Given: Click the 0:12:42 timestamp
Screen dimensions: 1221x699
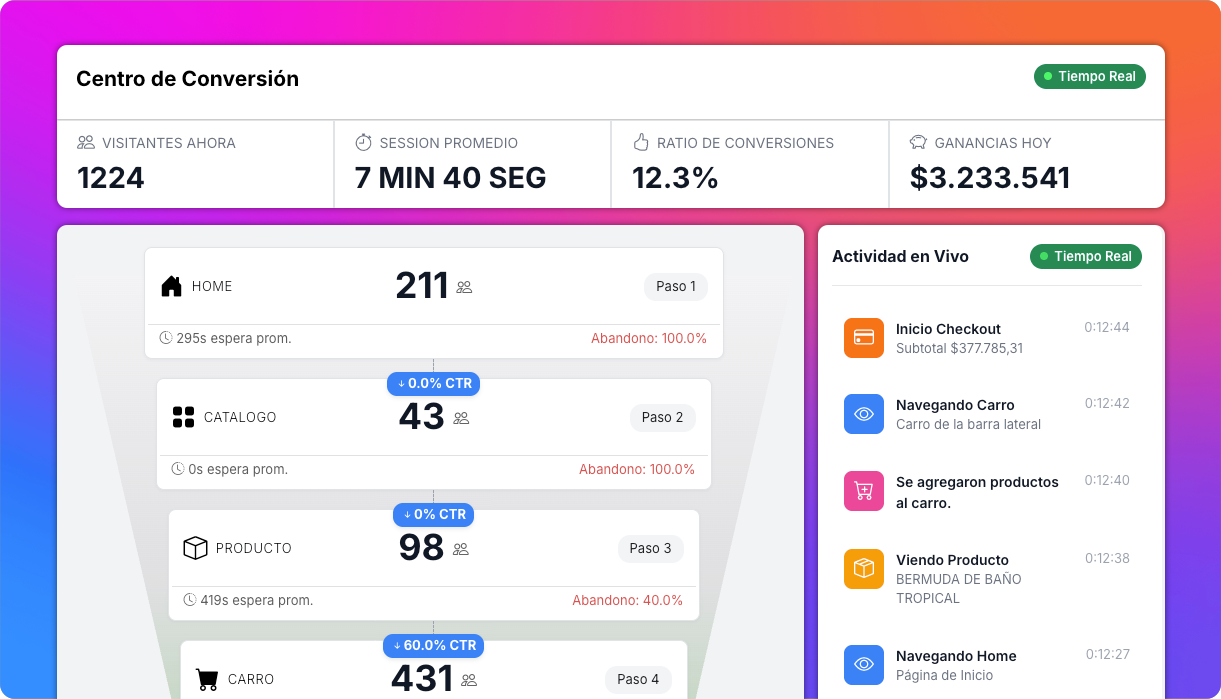Looking at the screenshot, I should 1107,404.
